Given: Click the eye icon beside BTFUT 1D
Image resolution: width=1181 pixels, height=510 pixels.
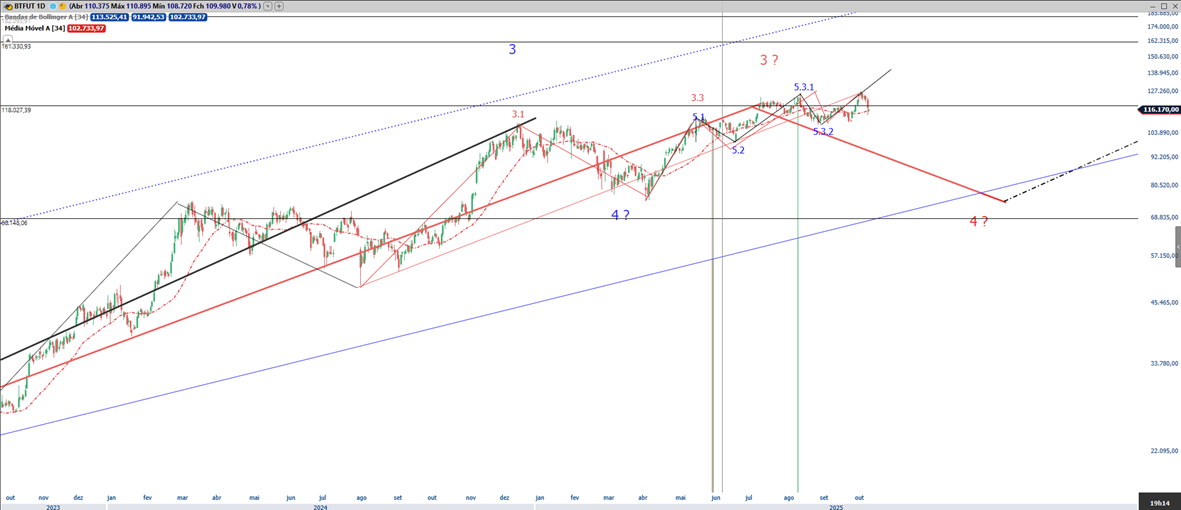Looking at the screenshot, I should [9, 6].
